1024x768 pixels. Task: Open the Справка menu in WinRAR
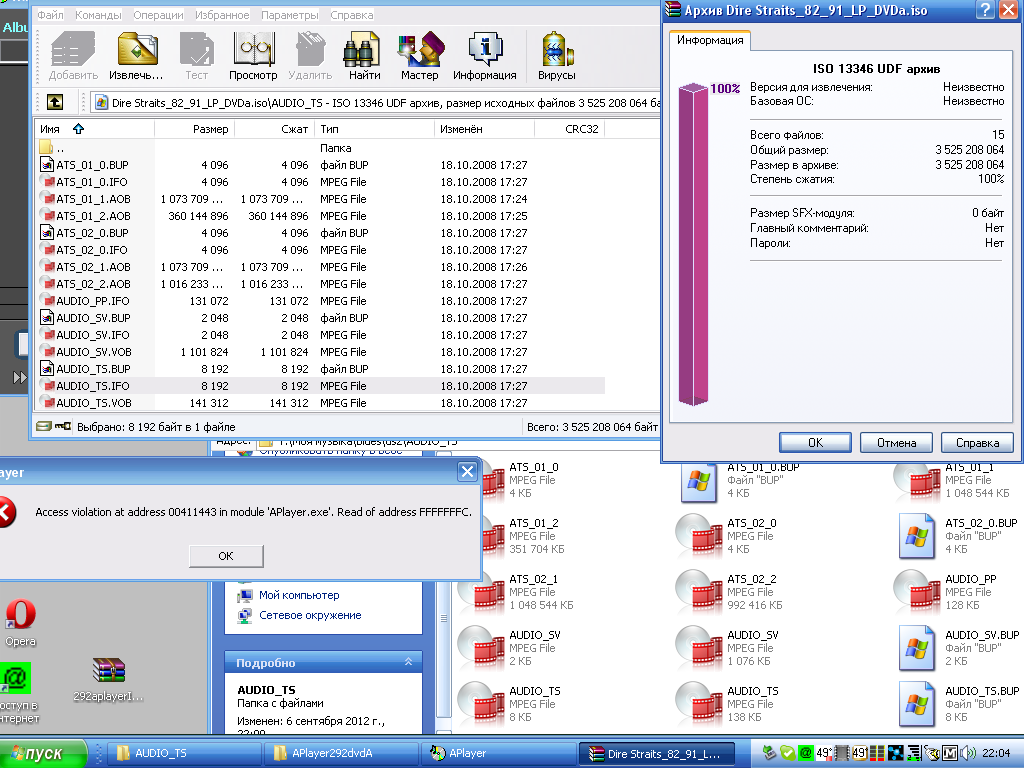point(351,15)
